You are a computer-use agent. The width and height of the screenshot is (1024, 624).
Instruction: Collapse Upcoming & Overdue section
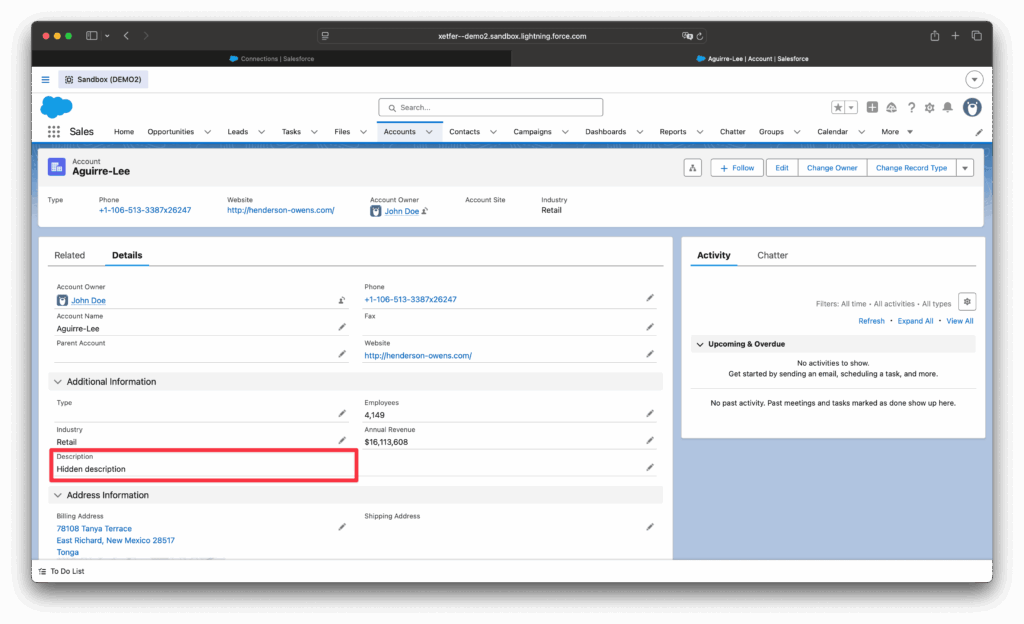pyautogui.click(x=700, y=344)
